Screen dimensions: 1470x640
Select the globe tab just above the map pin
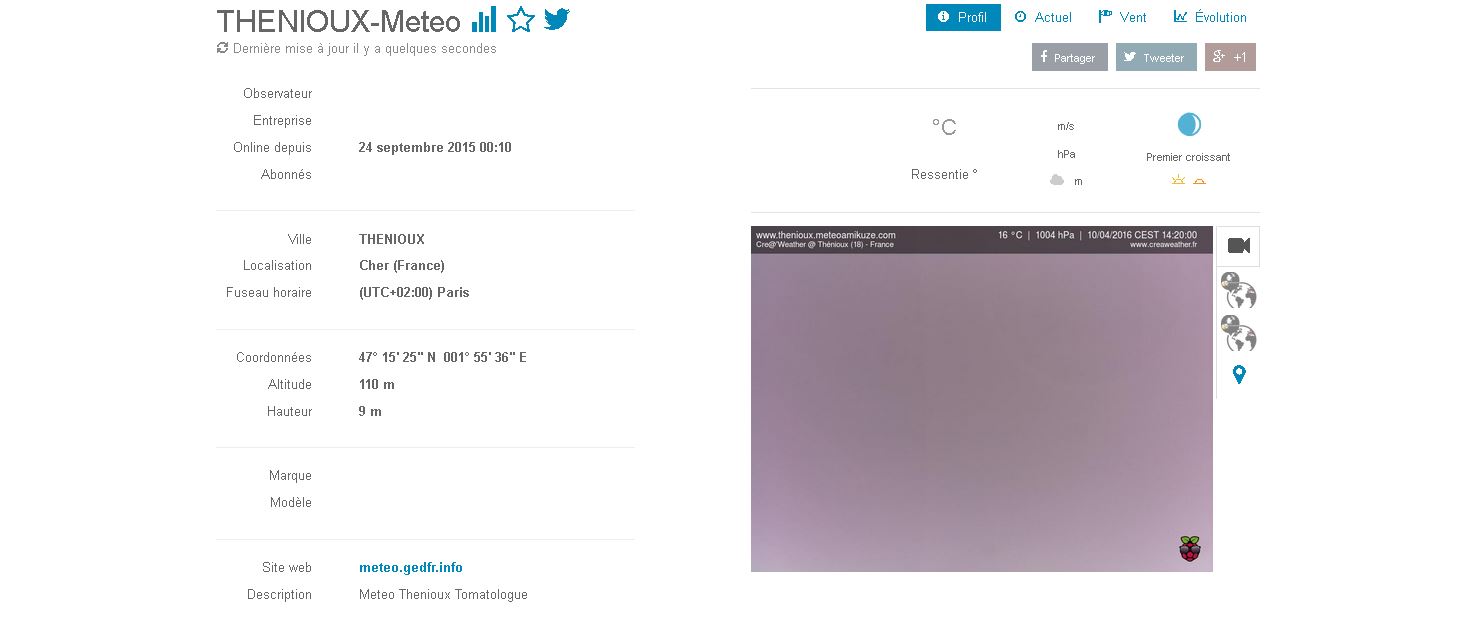(x=1238, y=334)
